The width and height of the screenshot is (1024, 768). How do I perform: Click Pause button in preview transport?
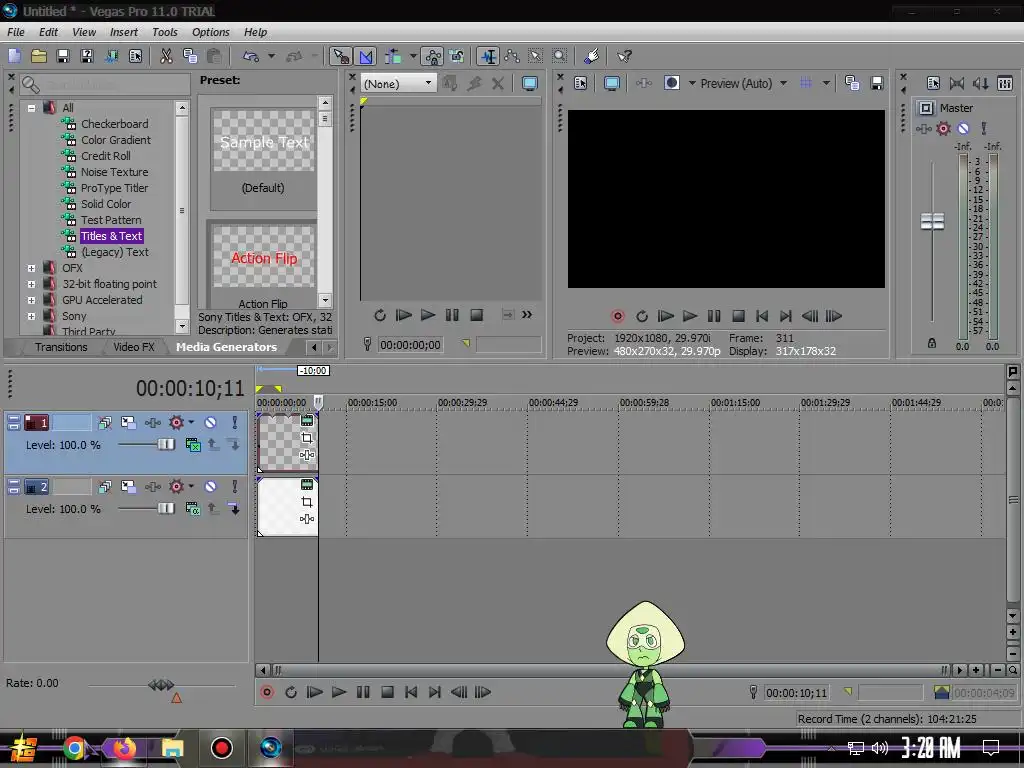coord(714,316)
